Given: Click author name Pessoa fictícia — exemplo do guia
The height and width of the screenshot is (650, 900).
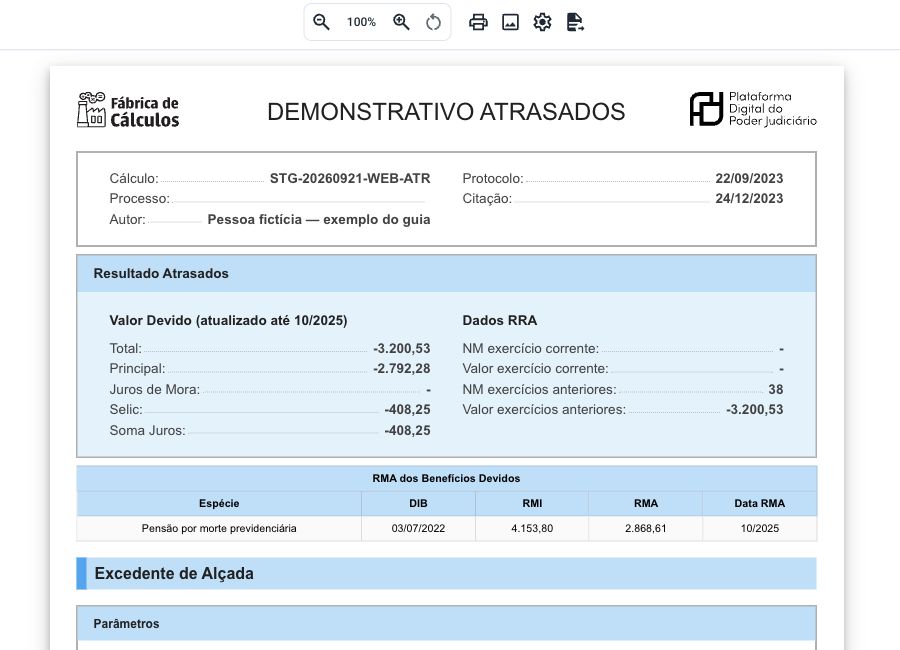Looking at the screenshot, I should [319, 219].
